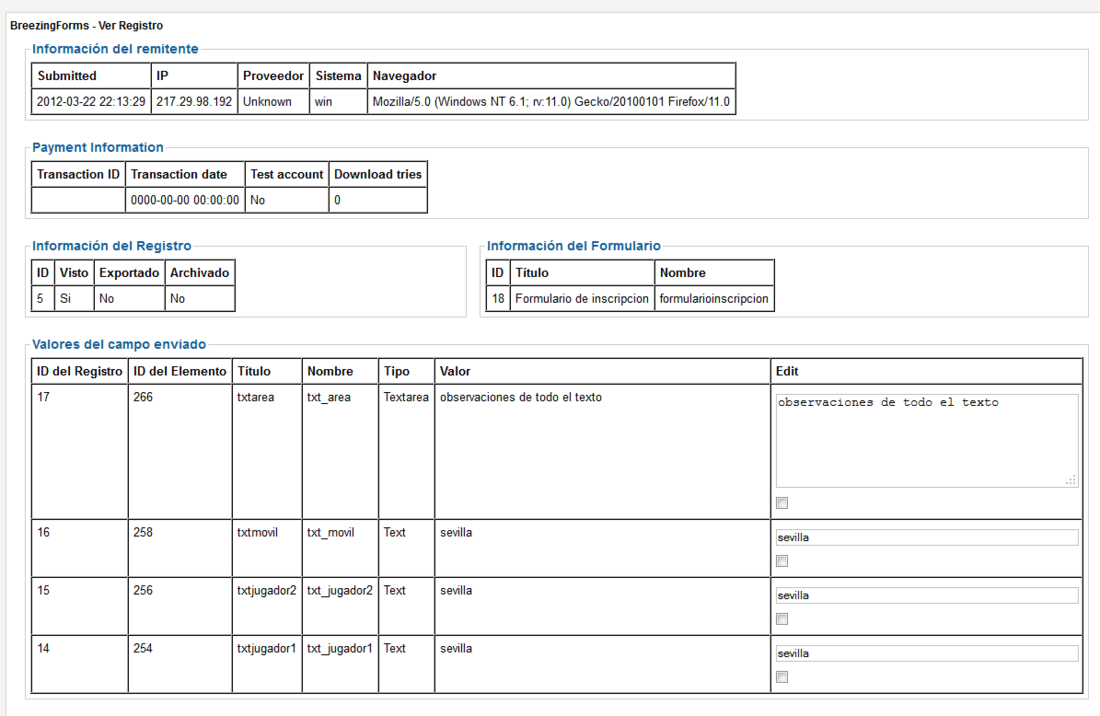1100x716 pixels.
Task: Click the txtjugador1 title cell
Action: coord(267,664)
